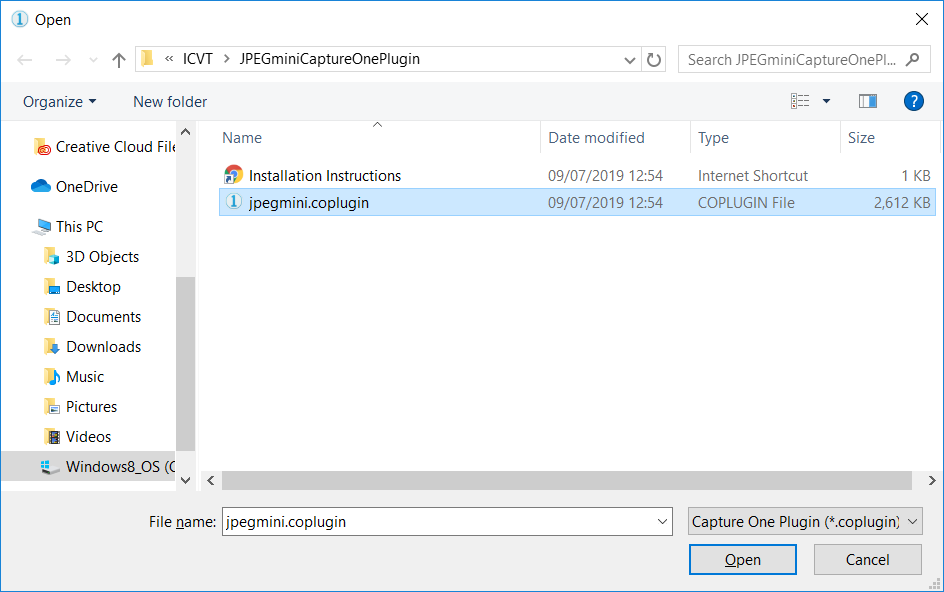Create a New folder
944x592 pixels.
(x=170, y=102)
